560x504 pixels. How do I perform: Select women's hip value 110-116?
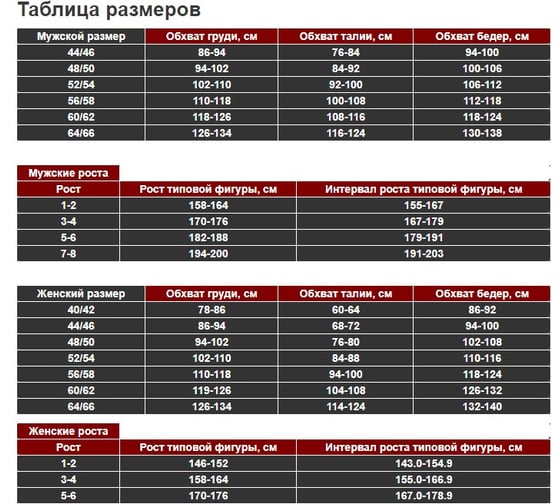[x=482, y=358]
